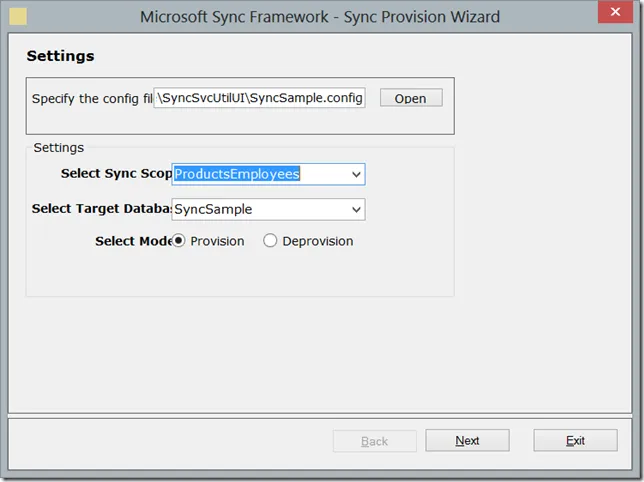This screenshot has height=482, width=644.
Task: Click the Deprovision option label text
Action: tap(317, 241)
